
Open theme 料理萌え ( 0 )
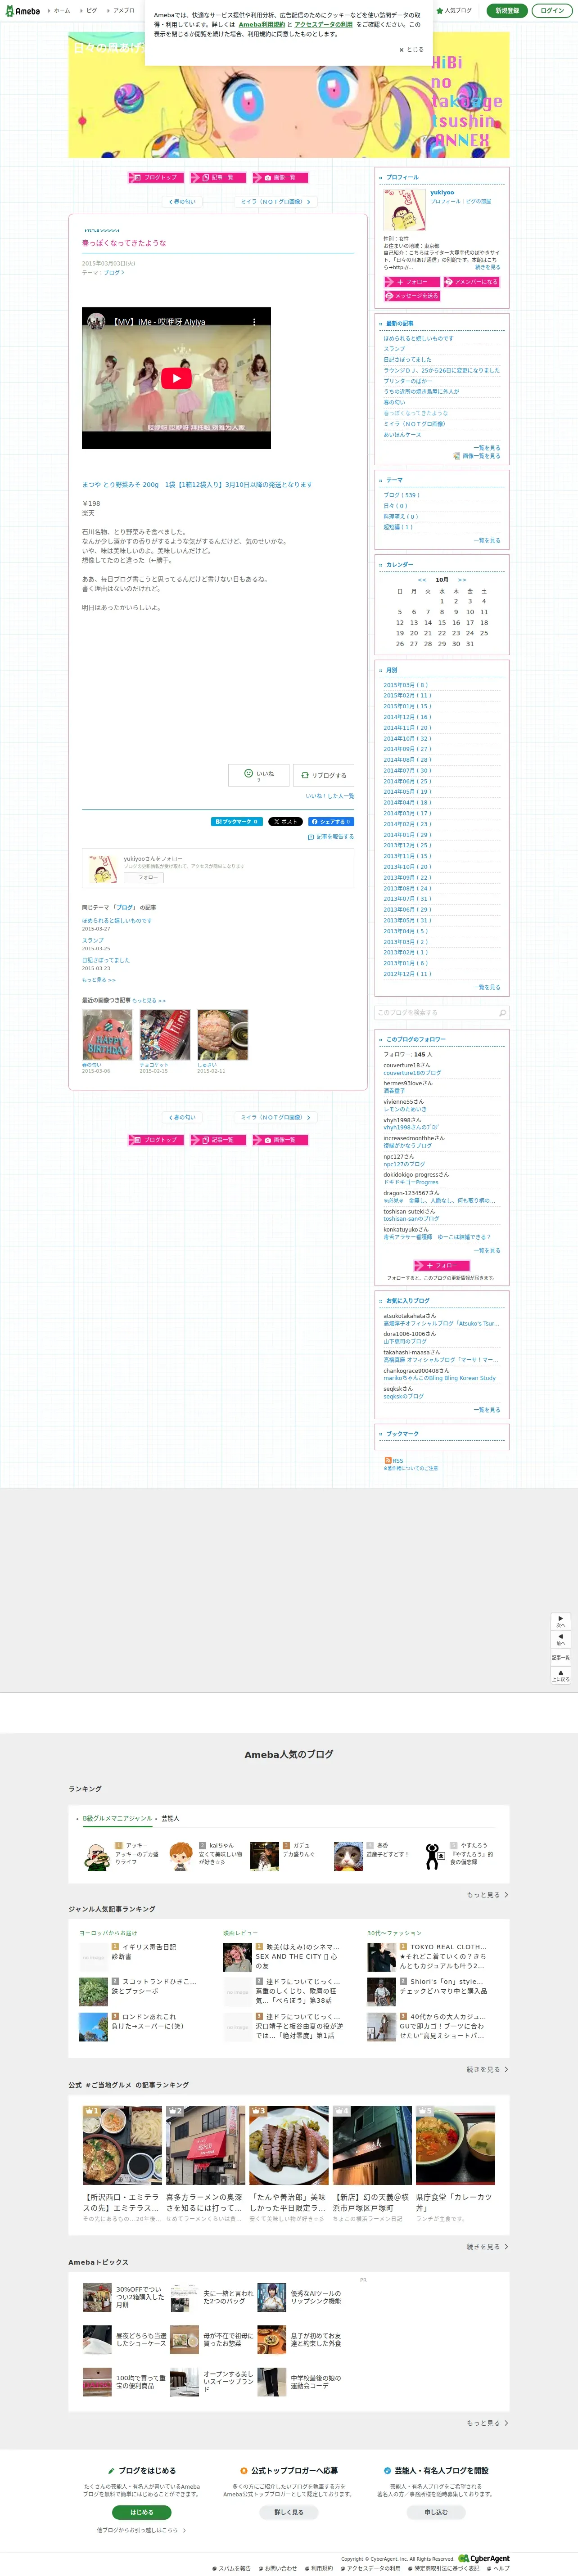point(401,516)
